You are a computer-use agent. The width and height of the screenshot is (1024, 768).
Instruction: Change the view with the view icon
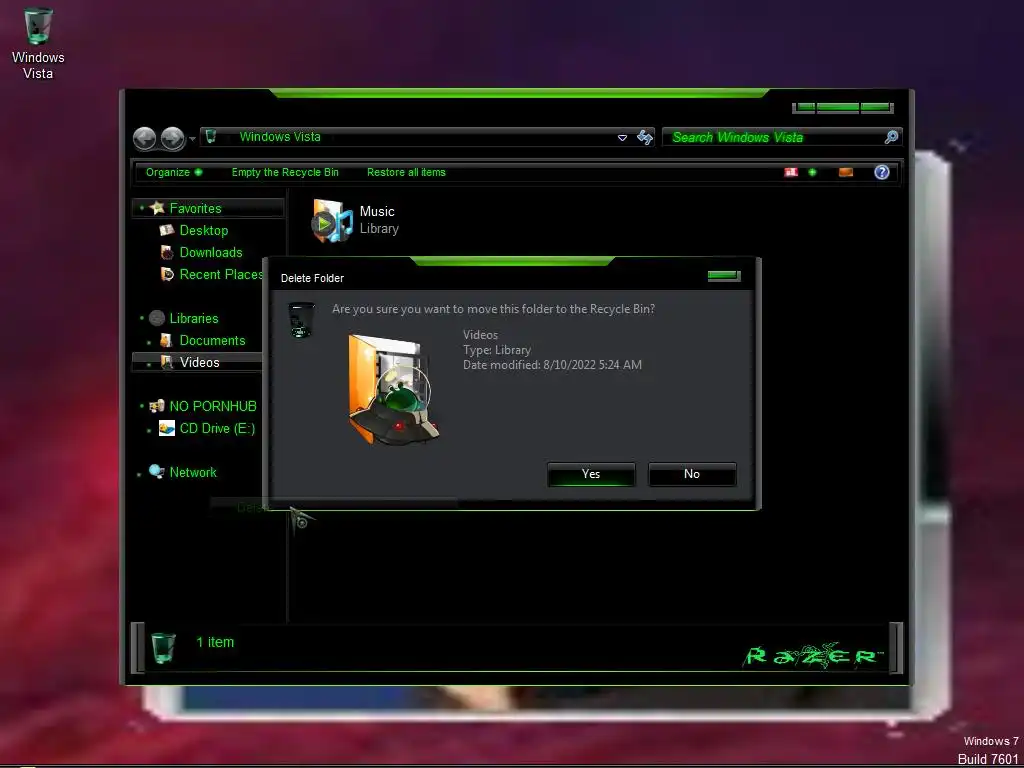(791, 172)
